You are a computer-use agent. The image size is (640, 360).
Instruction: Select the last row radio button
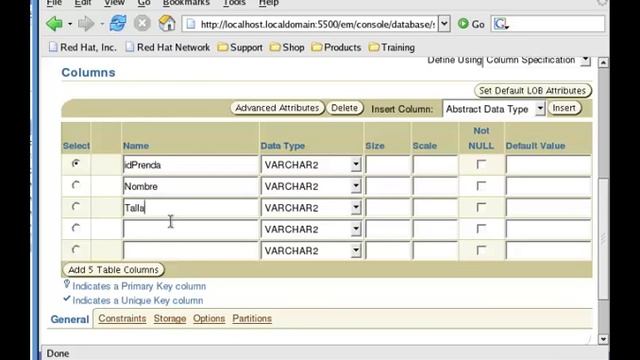(76, 249)
